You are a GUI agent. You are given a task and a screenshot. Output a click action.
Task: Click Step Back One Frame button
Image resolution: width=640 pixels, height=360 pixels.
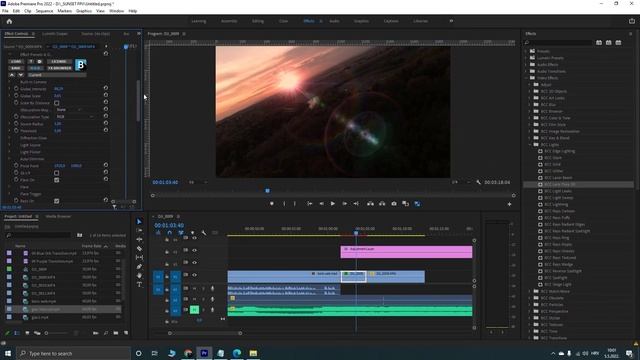[x=321, y=203]
